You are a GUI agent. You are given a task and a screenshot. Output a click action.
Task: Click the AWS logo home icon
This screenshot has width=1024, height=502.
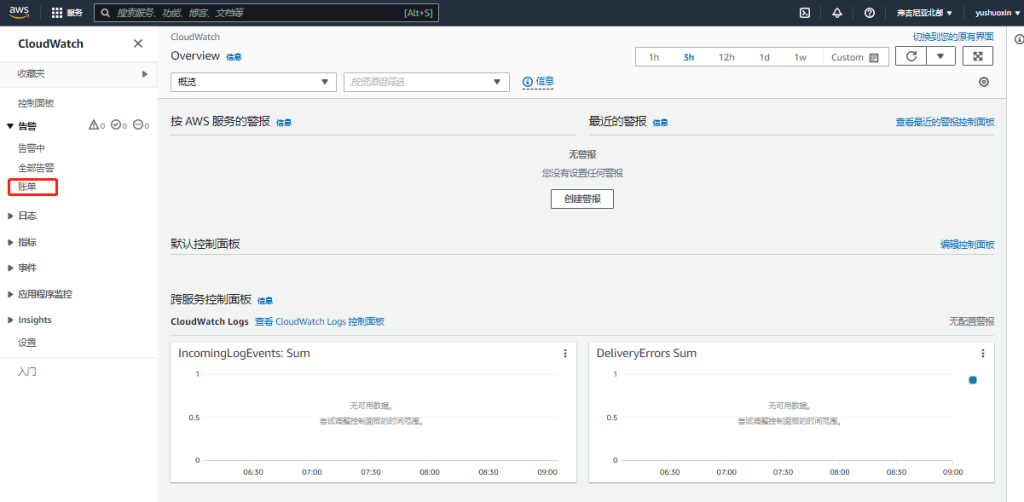[22, 13]
